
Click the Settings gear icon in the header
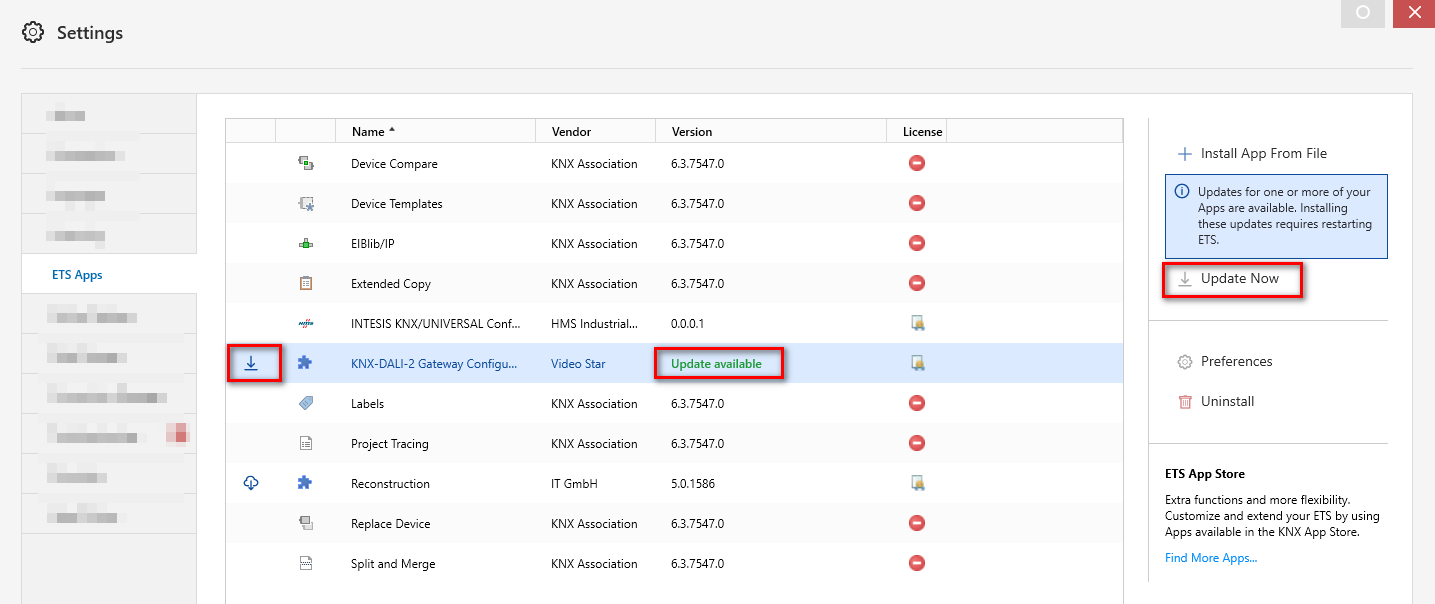tap(32, 32)
